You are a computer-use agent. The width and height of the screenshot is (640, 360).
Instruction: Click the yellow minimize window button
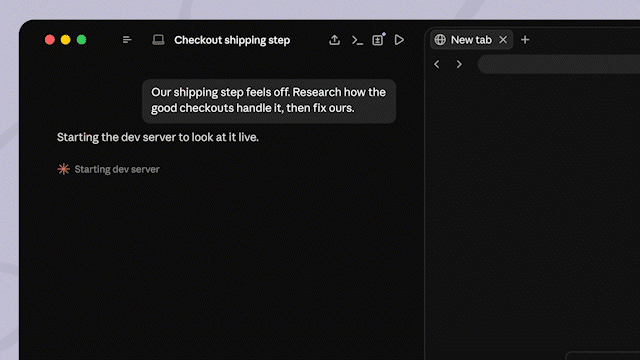(65, 40)
